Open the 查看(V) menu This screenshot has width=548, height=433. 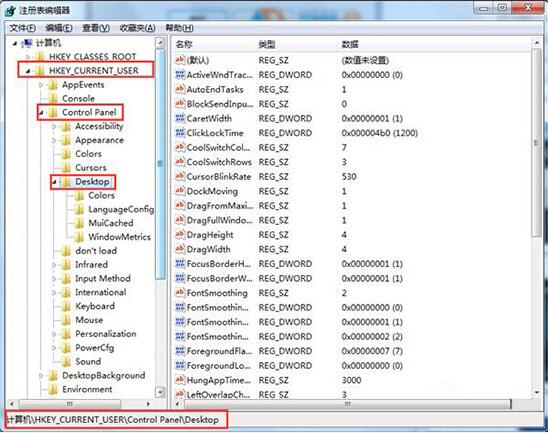point(96,28)
